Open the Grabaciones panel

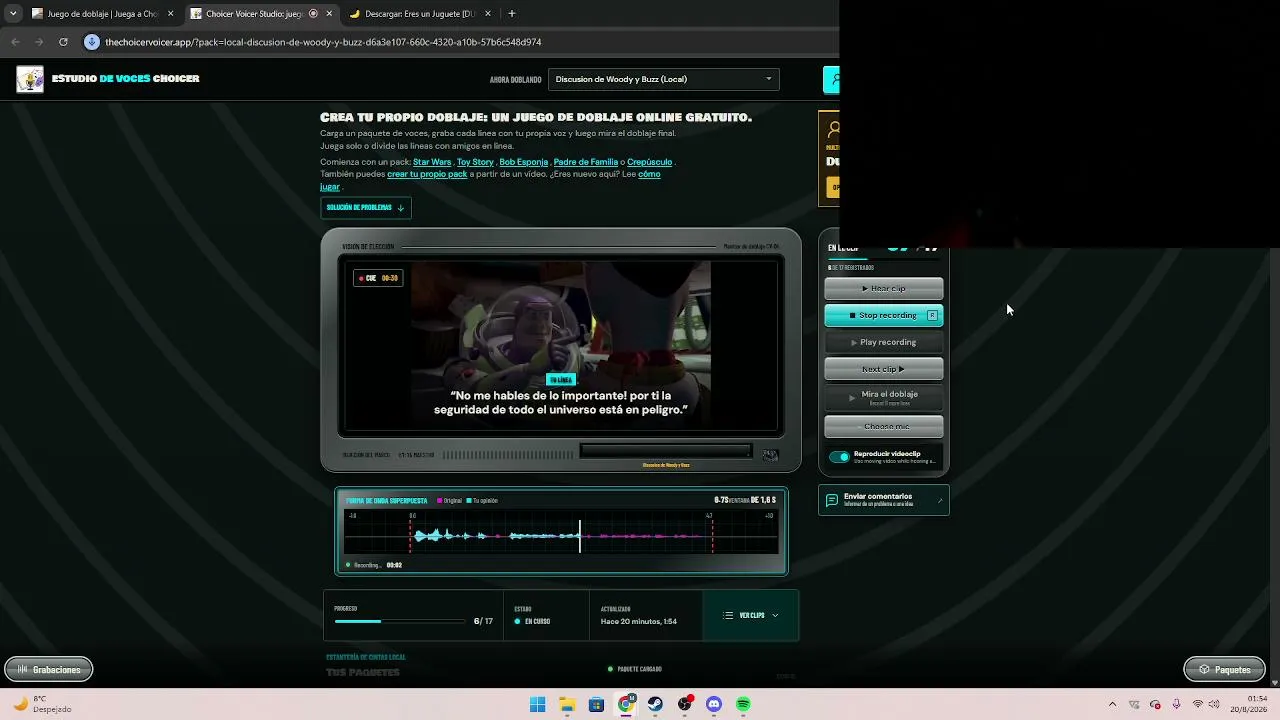tap(49, 670)
